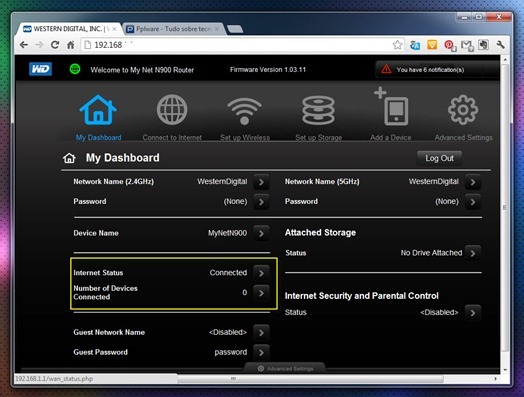This screenshot has height=397, width=524.
Task: Click the orange V extension icon
Action: [x=432, y=45]
